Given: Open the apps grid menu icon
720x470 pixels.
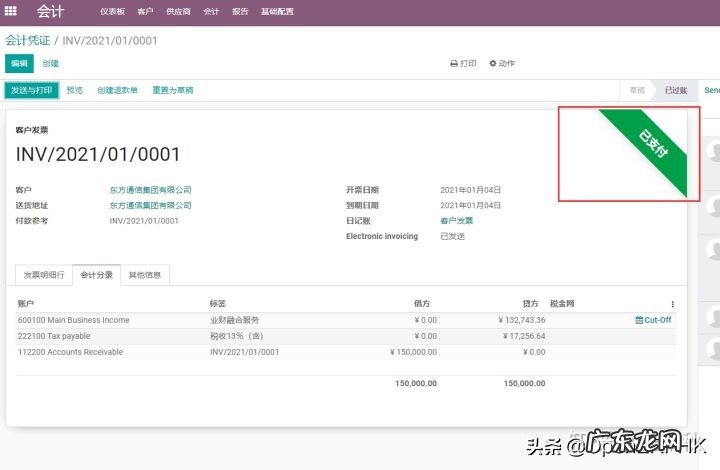Looking at the screenshot, I should pos(10,11).
